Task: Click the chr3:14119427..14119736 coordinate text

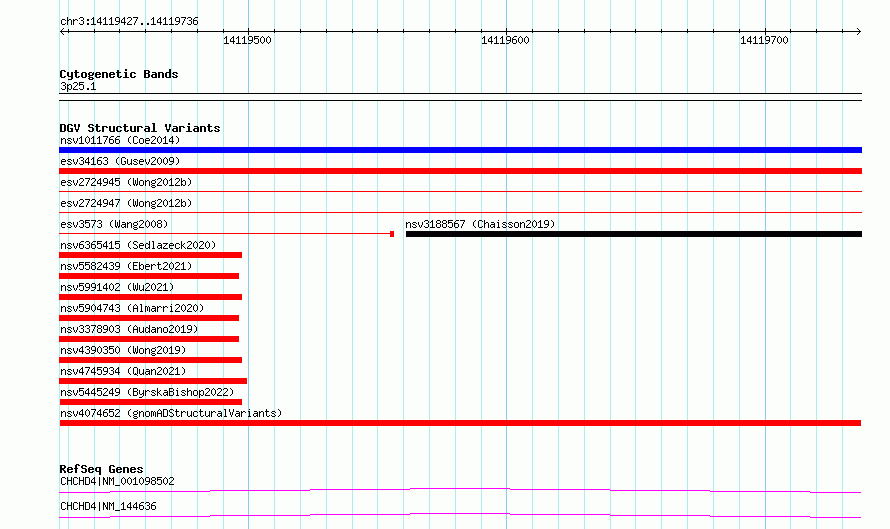Action: [x=129, y=21]
